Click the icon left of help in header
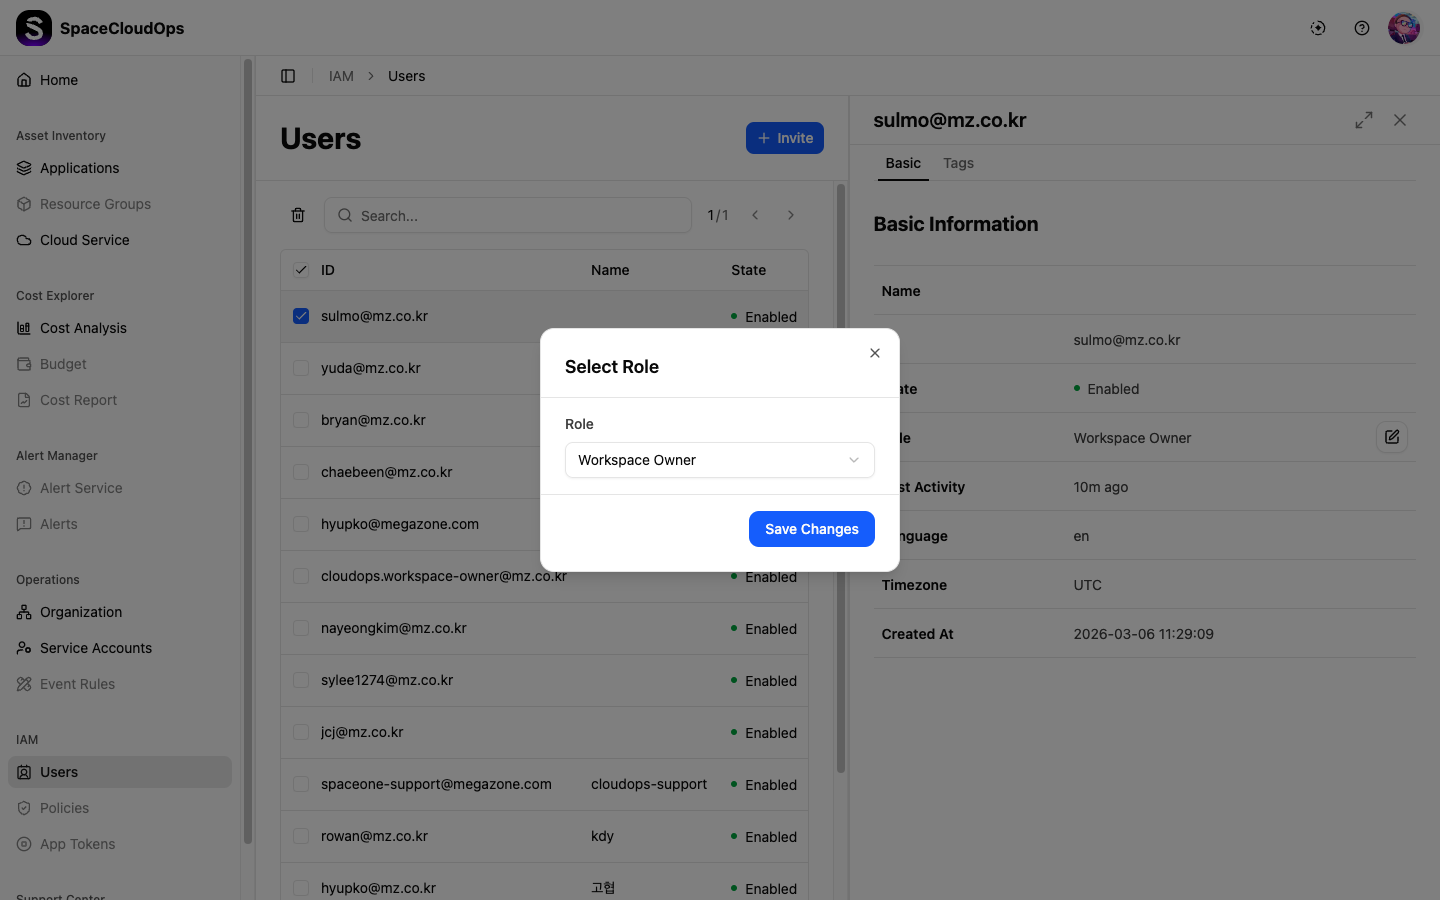This screenshot has height=900, width=1440. pos(1318,28)
